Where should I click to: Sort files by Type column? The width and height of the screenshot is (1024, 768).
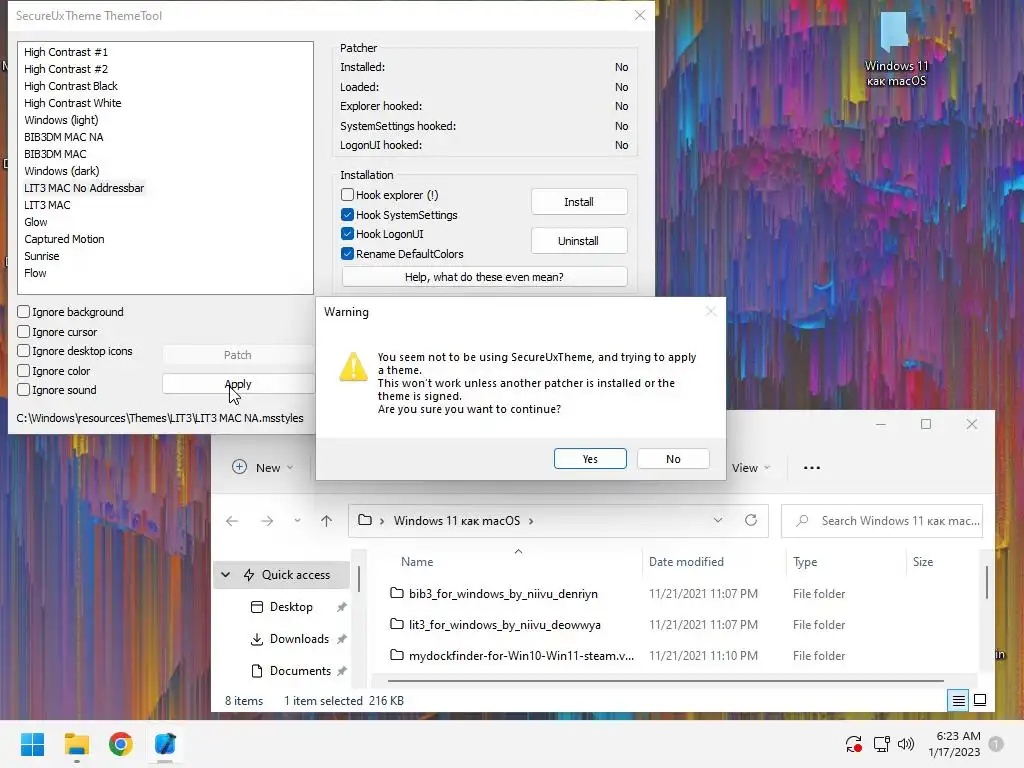(805, 562)
